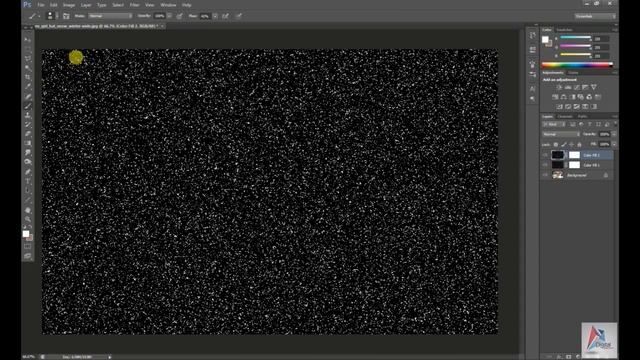Open the layer Opacity dropdown arrow

(x=614, y=134)
